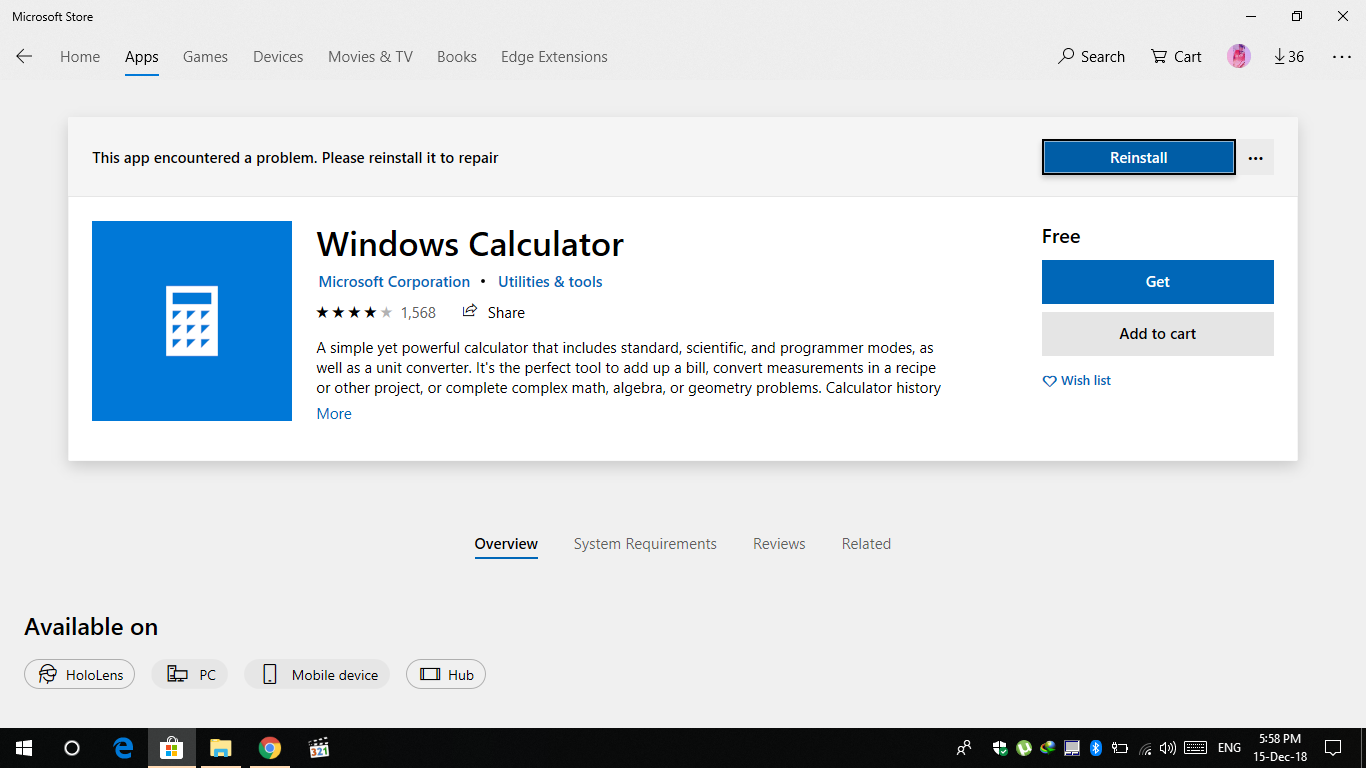The height and width of the screenshot is (768, 1366).
Task: Click the PC platform chip
Action: click(190, 675)
